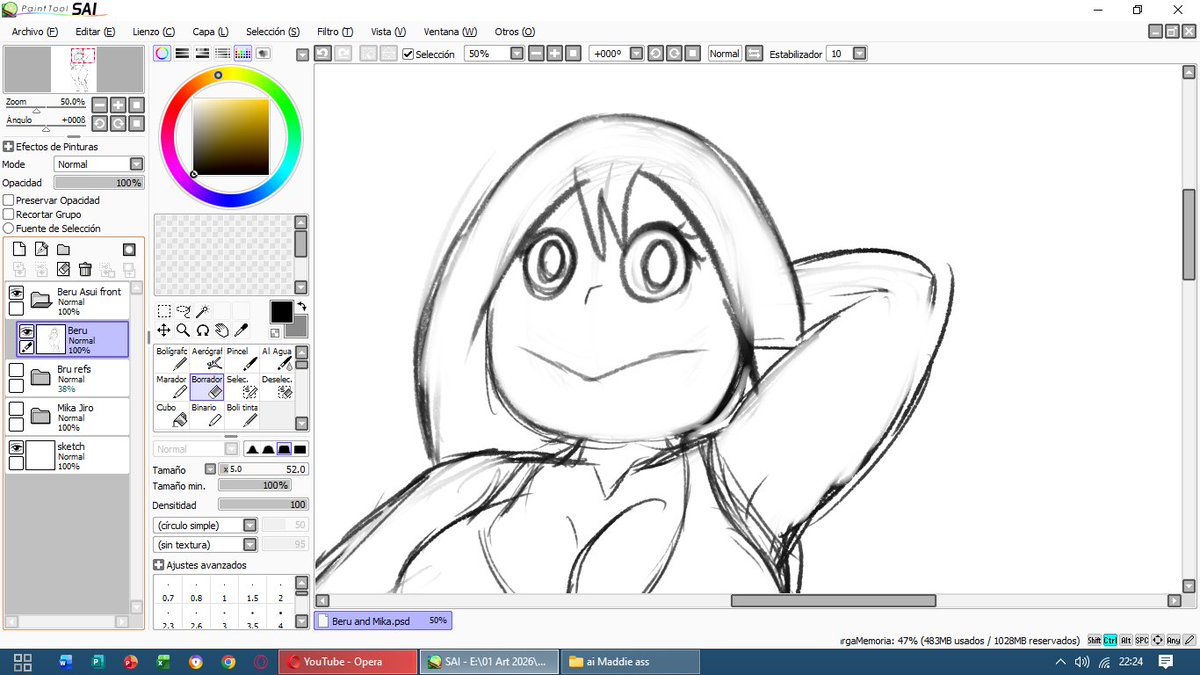Click the black foreground color swatch
The height and width of the screenshot is (675, 1200).
(x=281, y=312)
